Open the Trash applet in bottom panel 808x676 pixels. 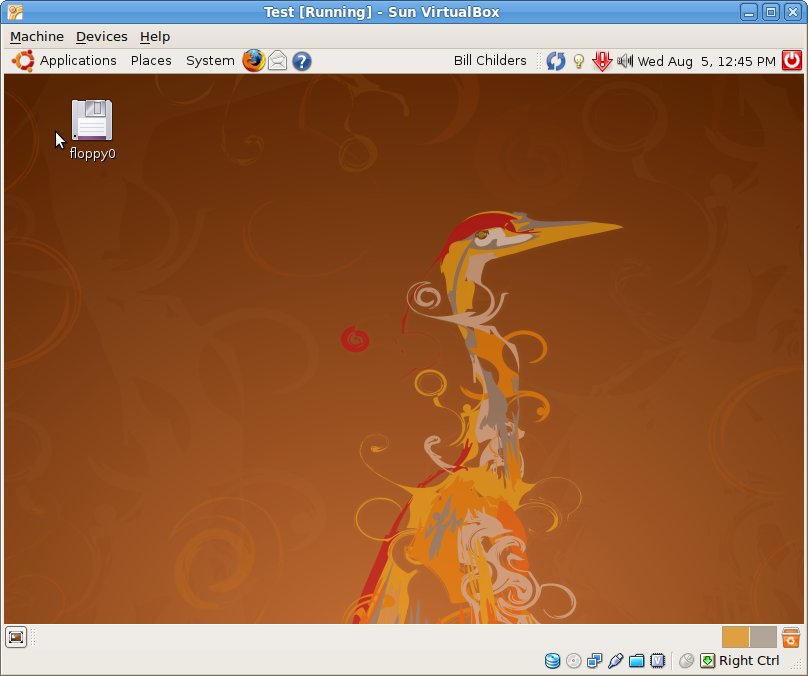tap(791, 637)
